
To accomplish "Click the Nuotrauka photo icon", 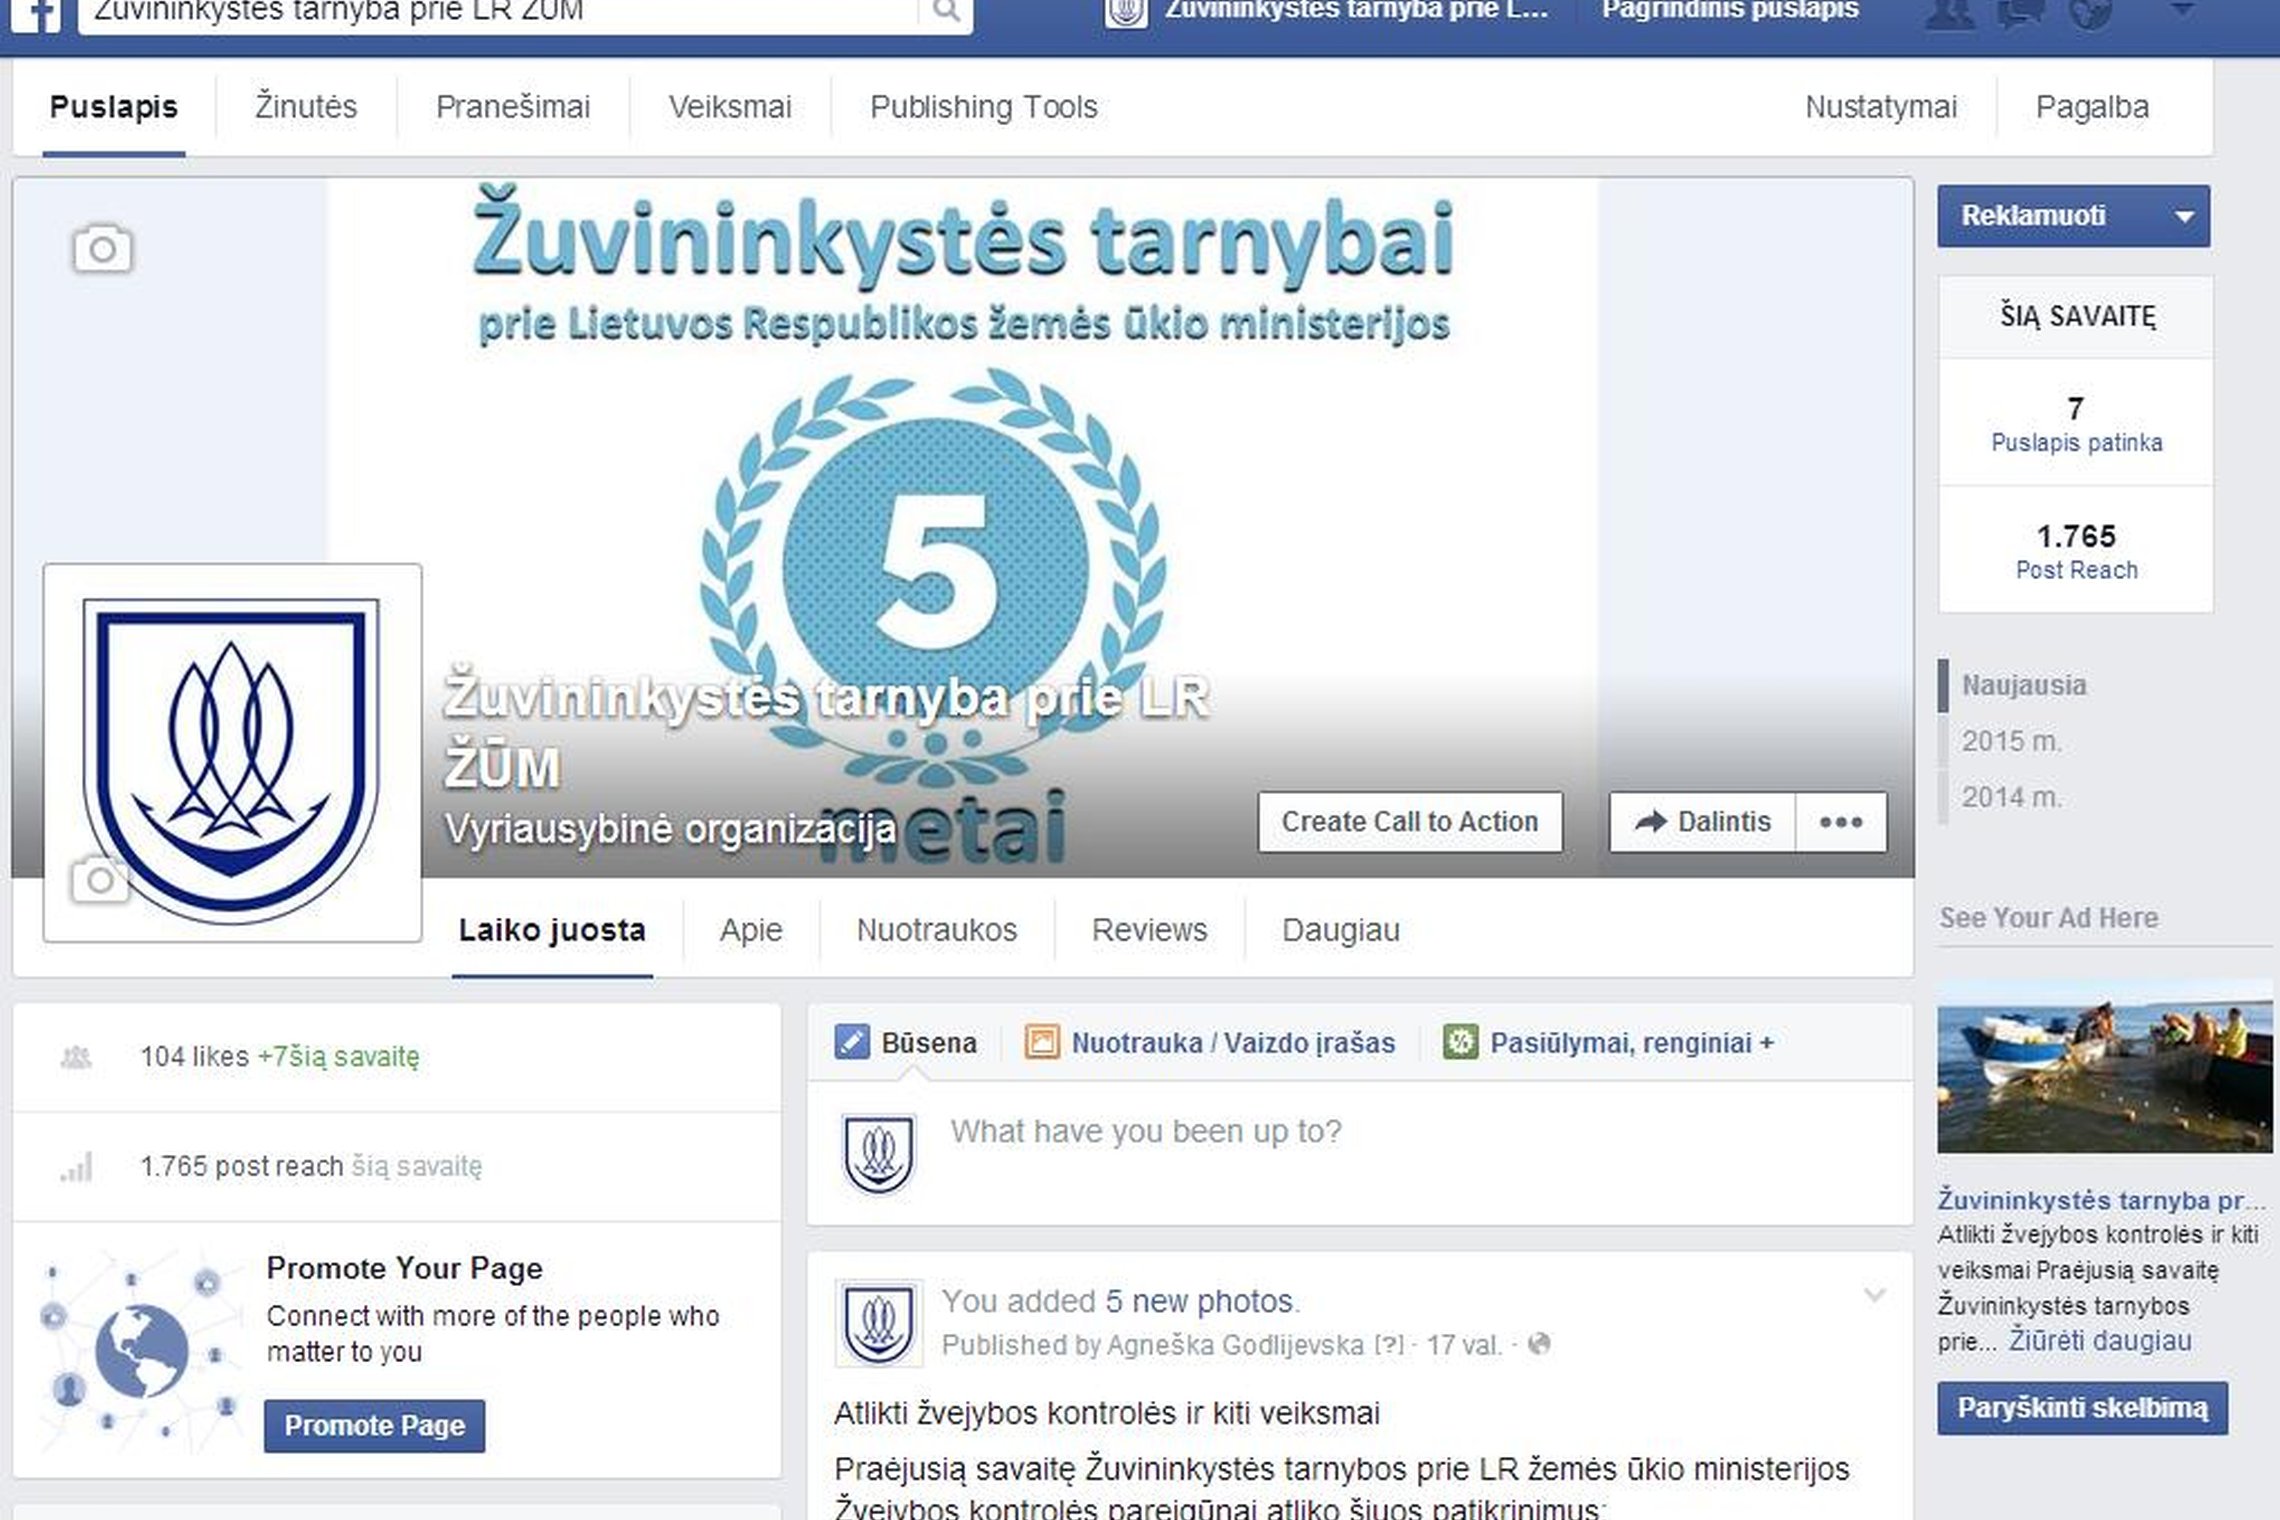I will pyautogui.click(x=1041, y=1042).
